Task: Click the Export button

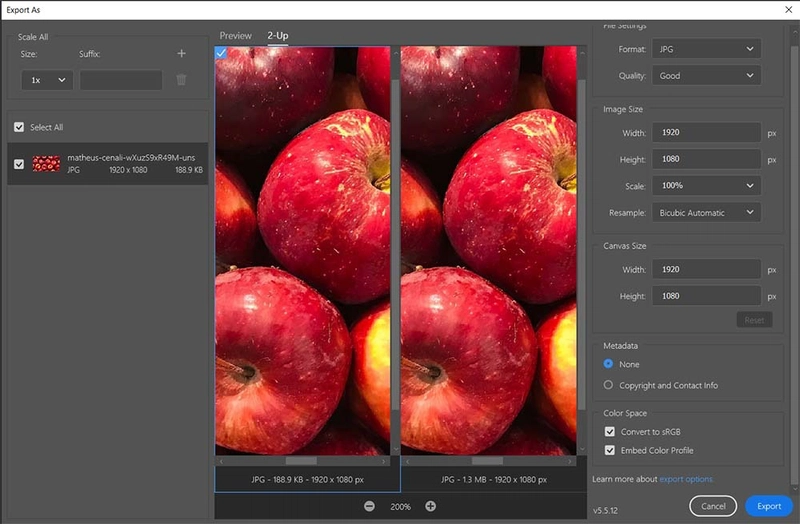Action: coord(769,506)
